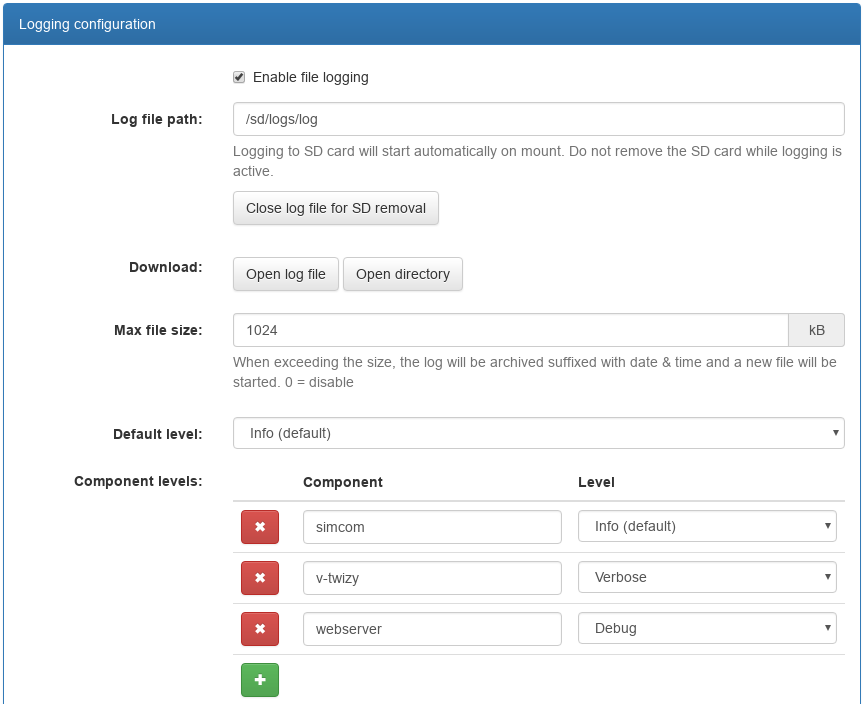This screenshot has height=704, width=867.
Task: Delete the webserver component row
Action: click(259, 629)
